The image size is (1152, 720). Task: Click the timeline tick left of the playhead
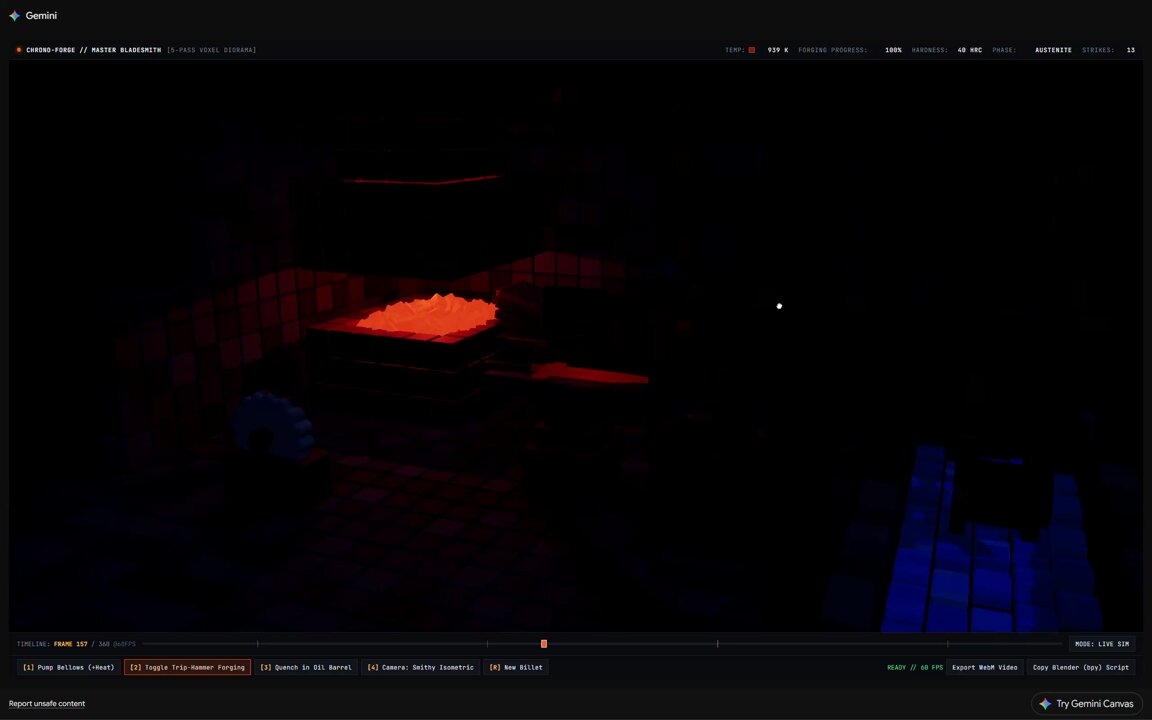pos(487,644)
